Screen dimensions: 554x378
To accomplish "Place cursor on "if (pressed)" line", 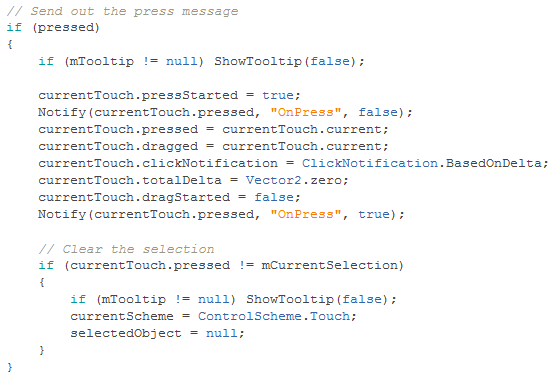I will tap(53, 28).
